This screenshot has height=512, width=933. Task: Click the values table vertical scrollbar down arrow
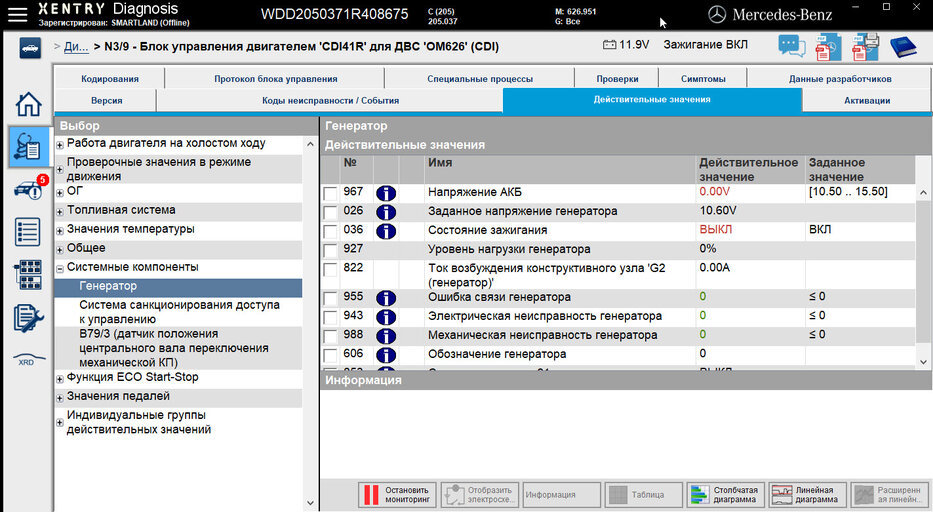[924, 362]
